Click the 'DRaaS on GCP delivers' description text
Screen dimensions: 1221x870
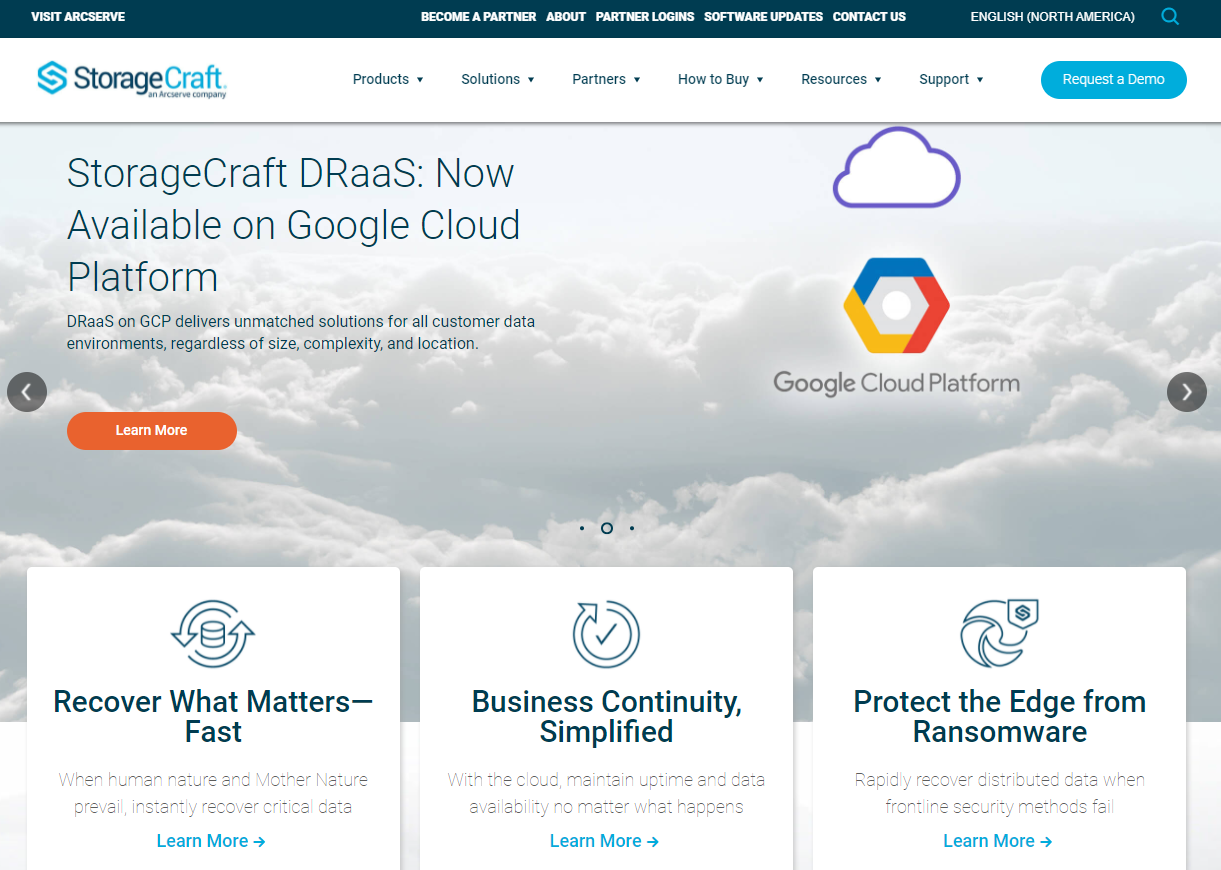[301, 332]
